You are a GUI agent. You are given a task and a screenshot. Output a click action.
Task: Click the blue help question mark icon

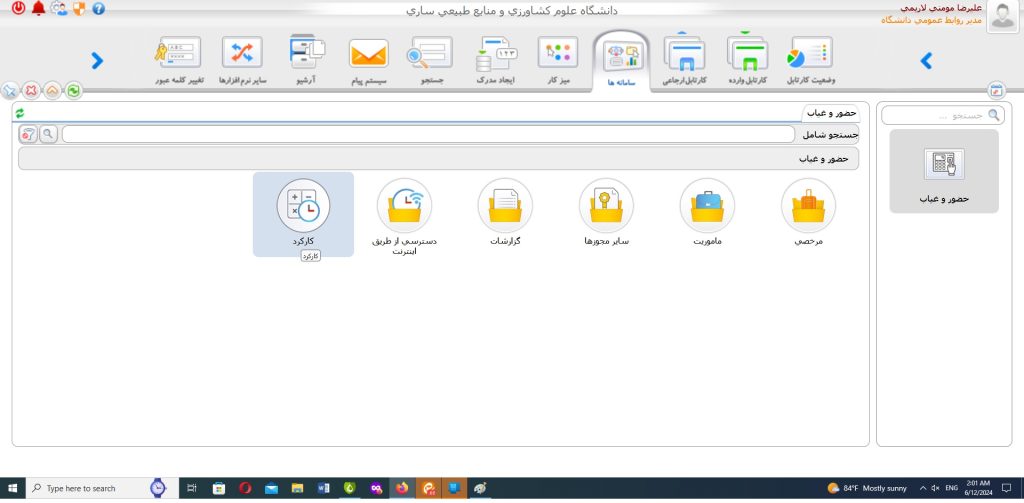(98, 9)
